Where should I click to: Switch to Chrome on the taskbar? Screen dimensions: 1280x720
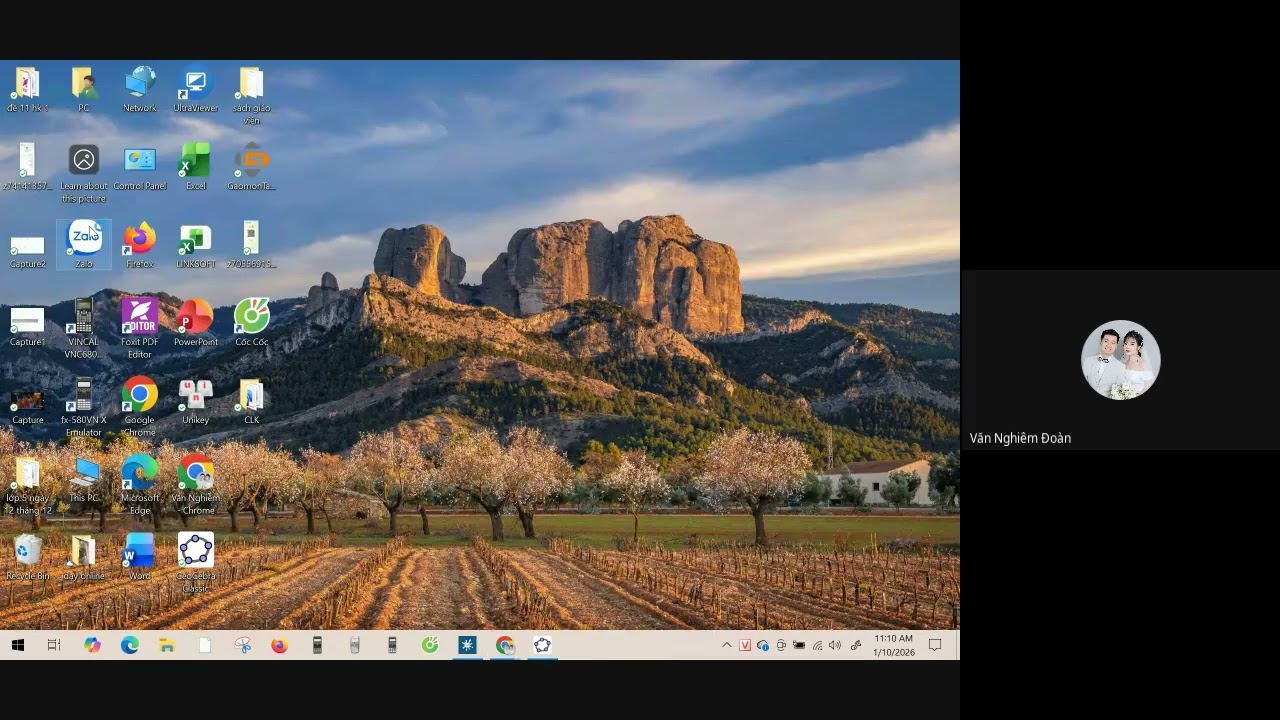[505, 646]
